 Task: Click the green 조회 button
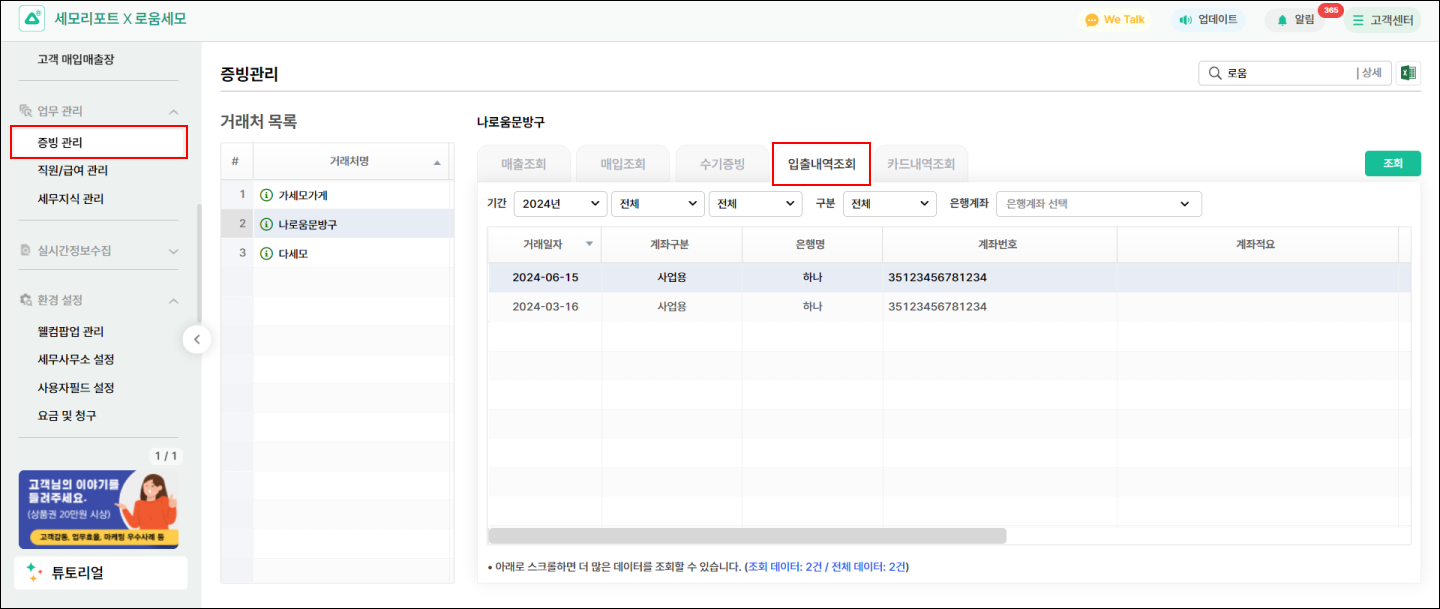coord(1392,164)
